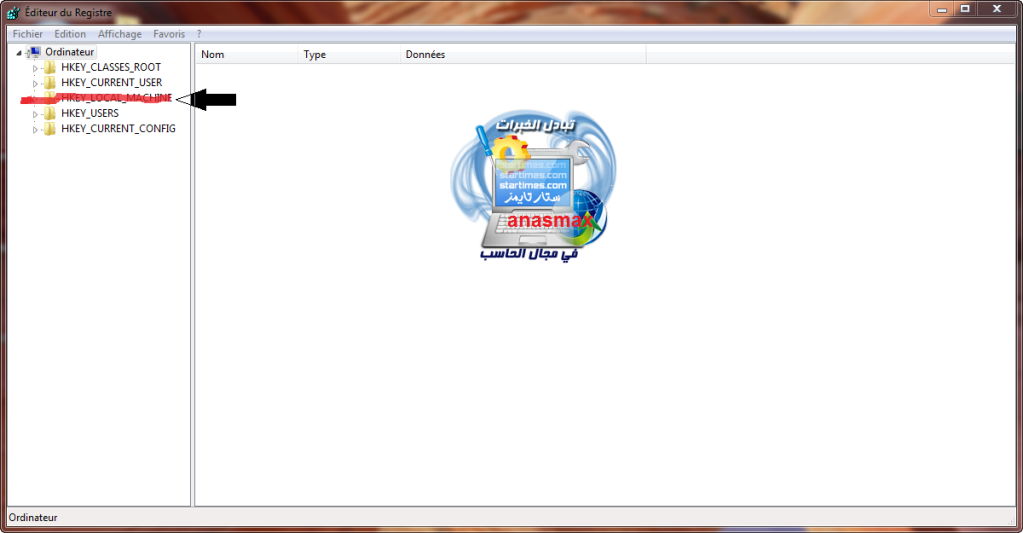The height and width of the screenshot is (533, 1023).
Task: Open the Favoris menu
Action: coord(169,34)
